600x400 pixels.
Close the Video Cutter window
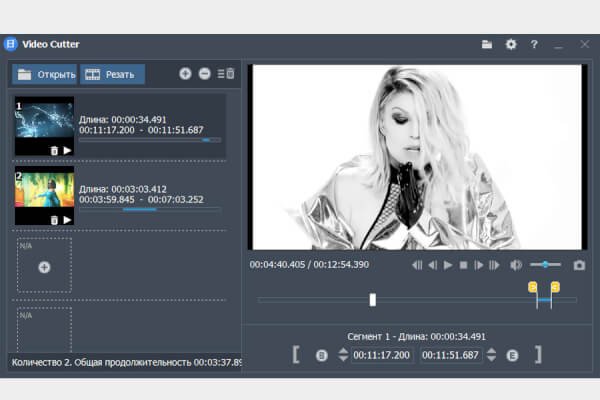tap(585, 44)
